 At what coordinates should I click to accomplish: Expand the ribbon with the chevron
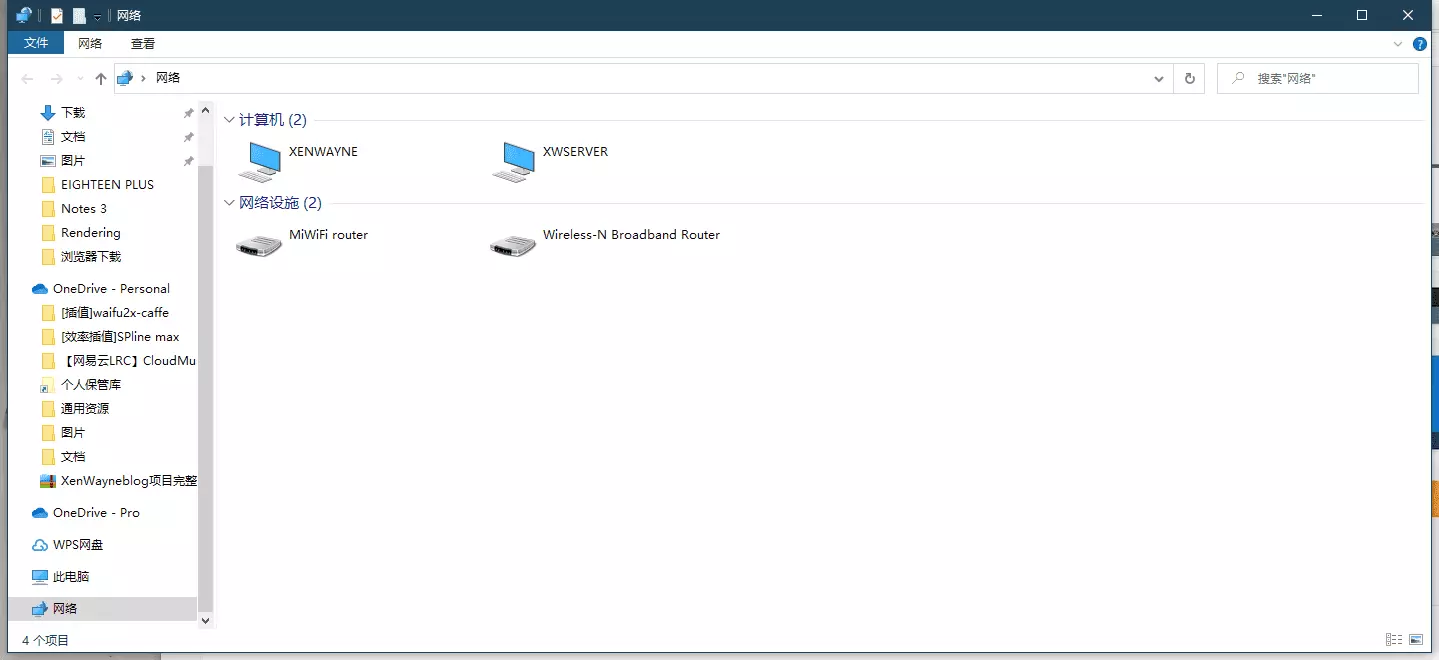(1398, 44)
